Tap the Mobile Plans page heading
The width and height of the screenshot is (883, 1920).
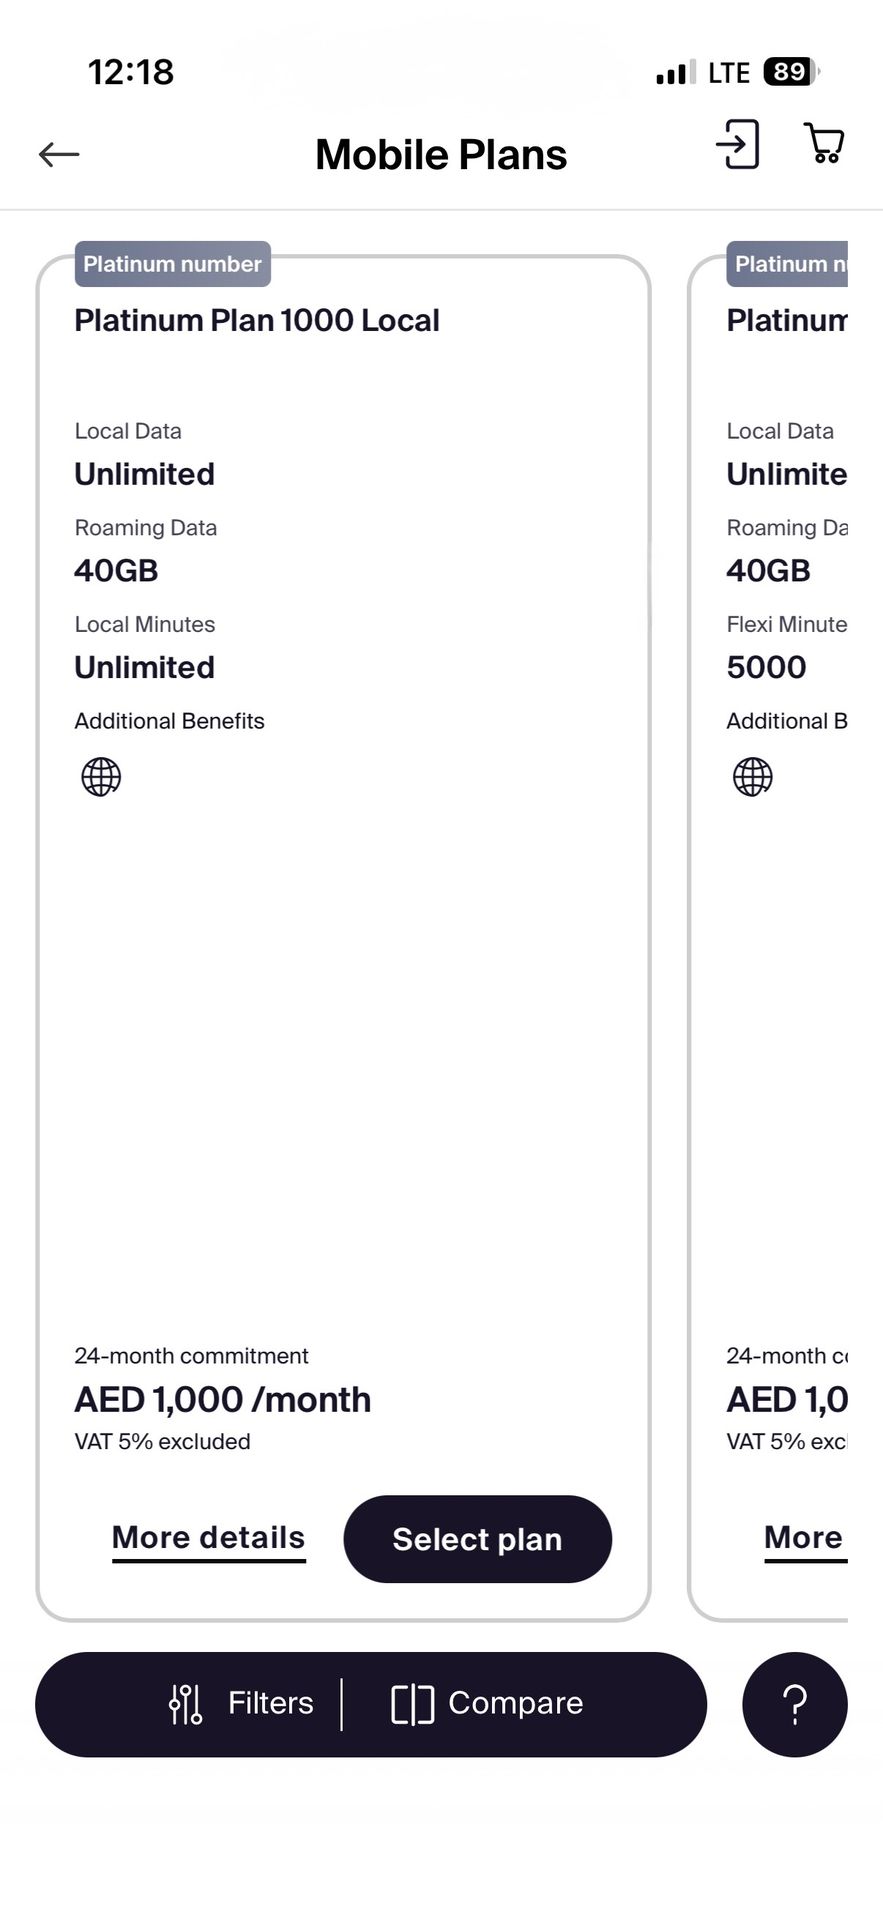coord(441,155)
